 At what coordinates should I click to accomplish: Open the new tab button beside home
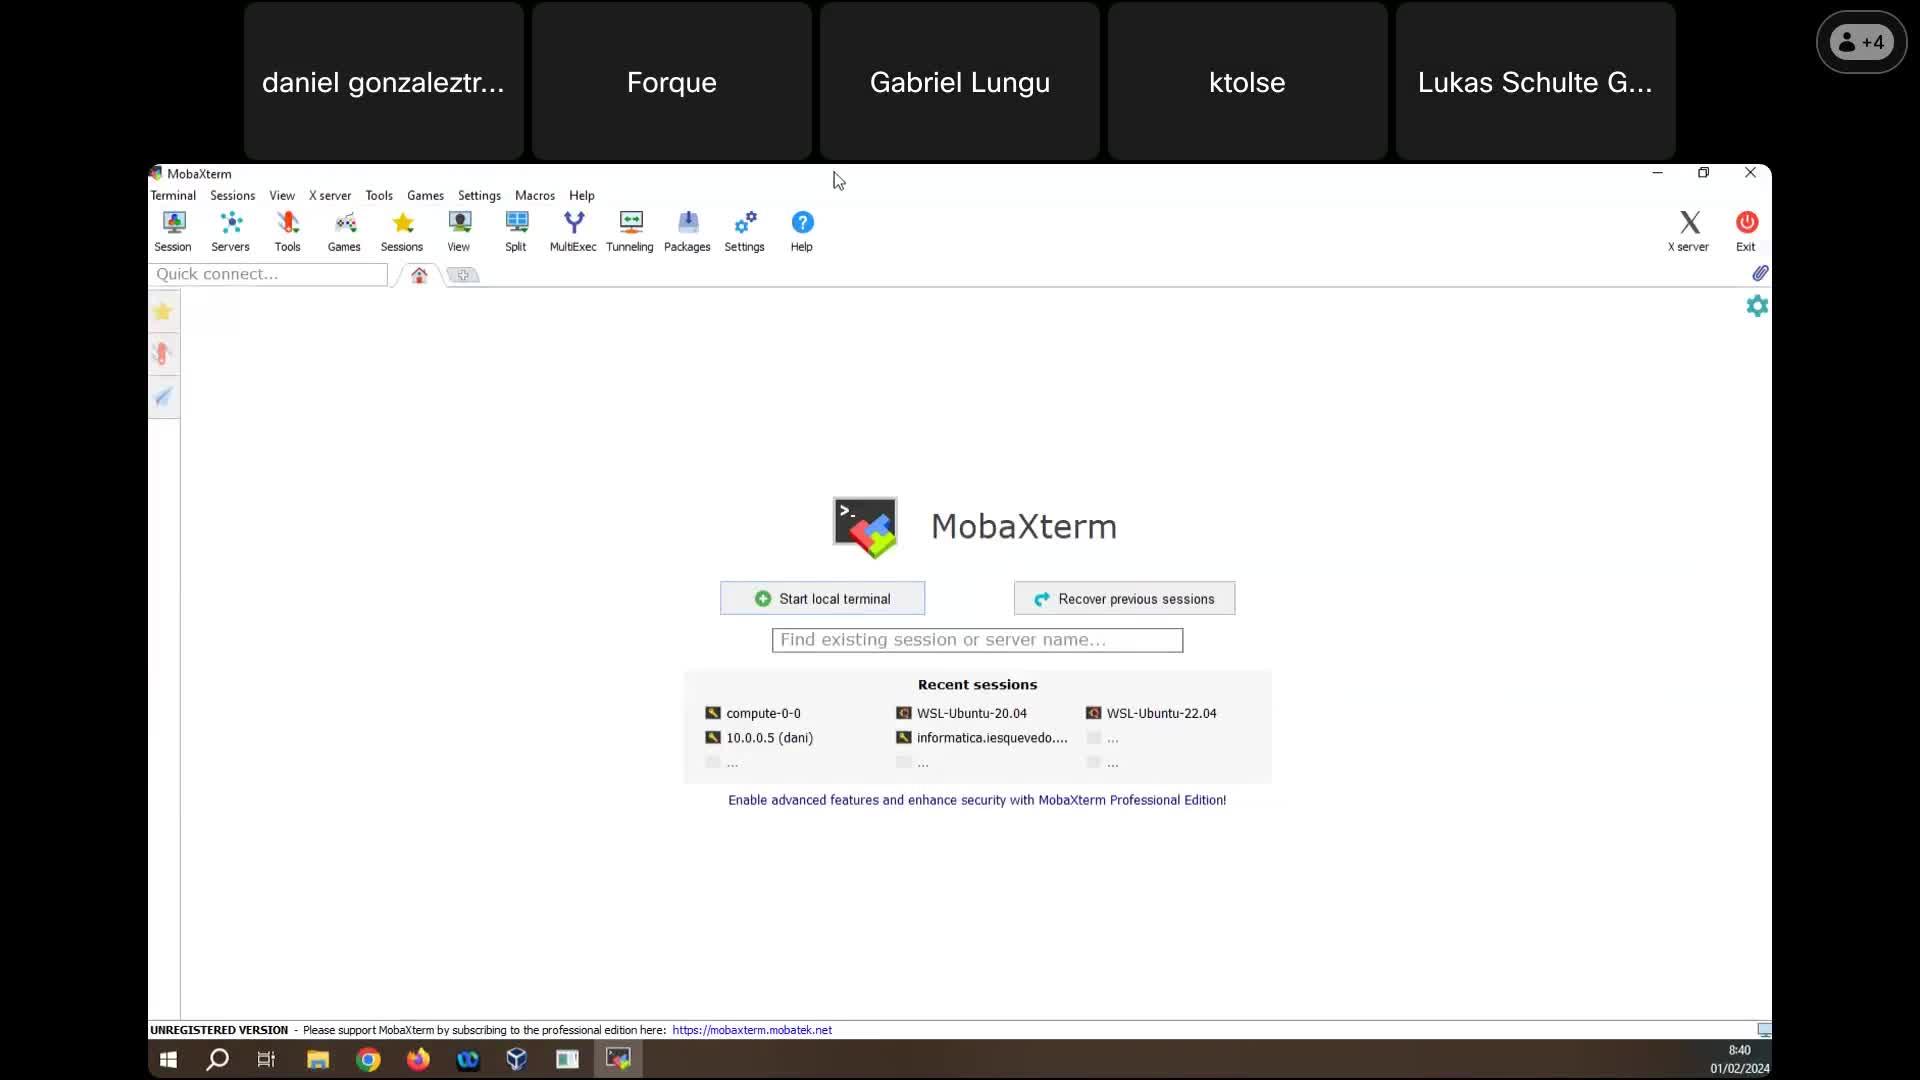[463, 275]
